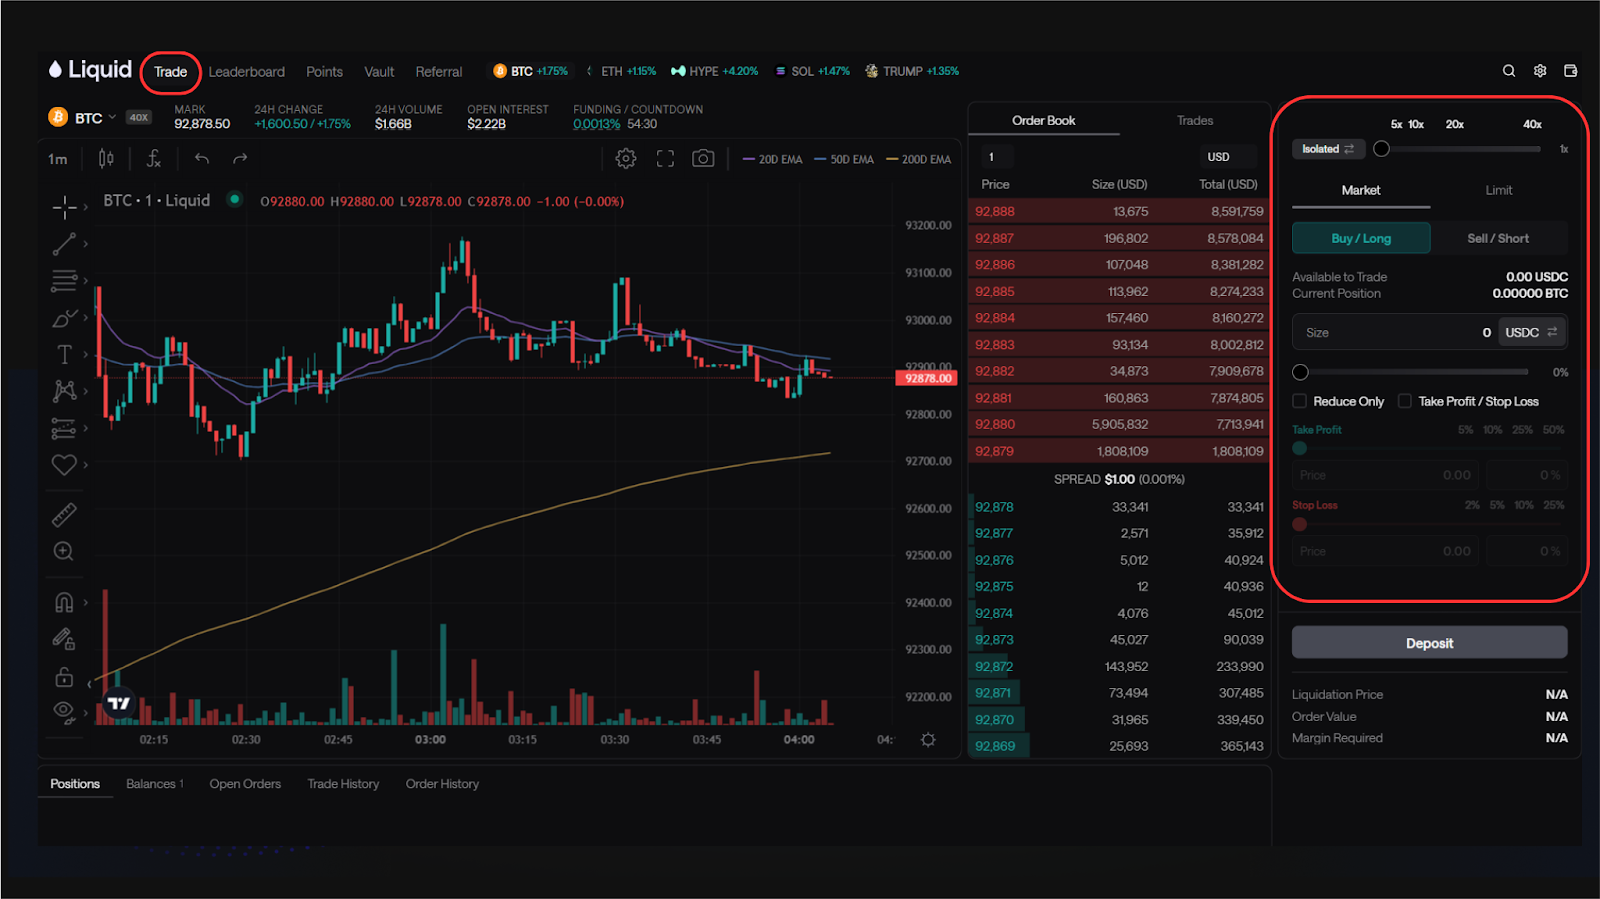Hide all drawings with the eye icon
Screen dimensions: 1600x899
pyautogui.click(x=64, y=711)
